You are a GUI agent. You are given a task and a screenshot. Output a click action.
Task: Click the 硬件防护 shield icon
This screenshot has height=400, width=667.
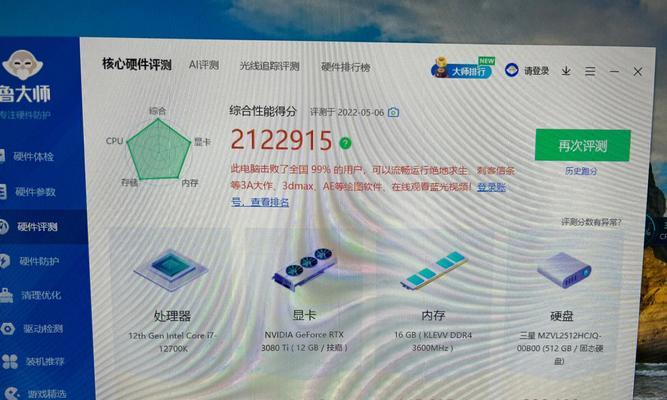(x=4, y=260)
